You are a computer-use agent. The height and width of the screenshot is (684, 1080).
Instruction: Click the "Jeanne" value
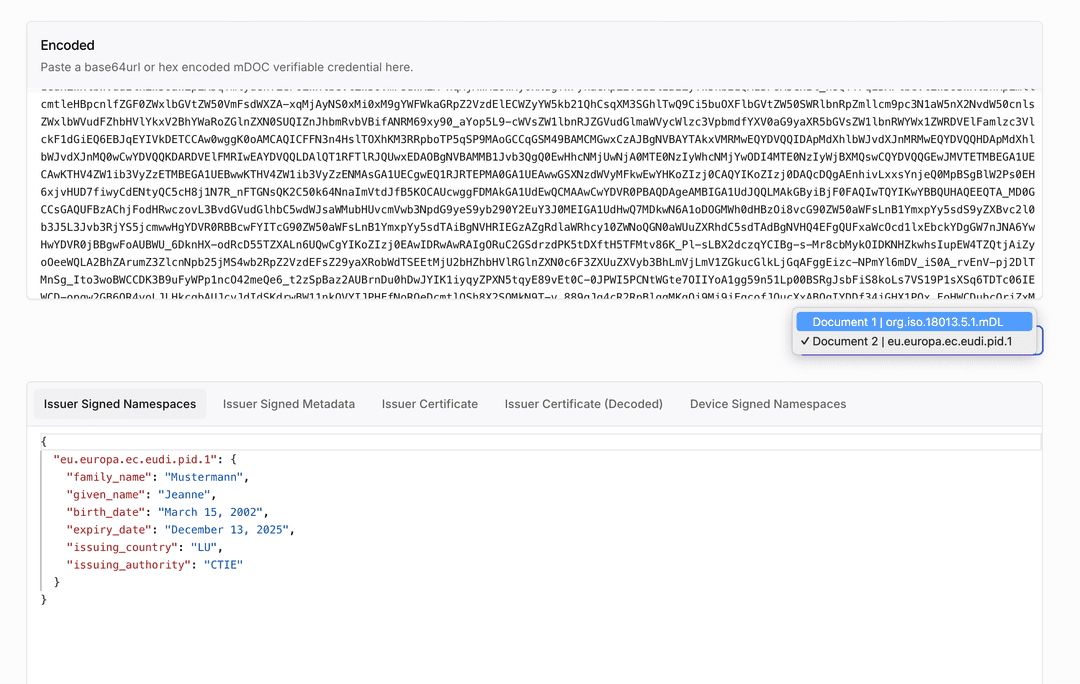click(184, 495)
